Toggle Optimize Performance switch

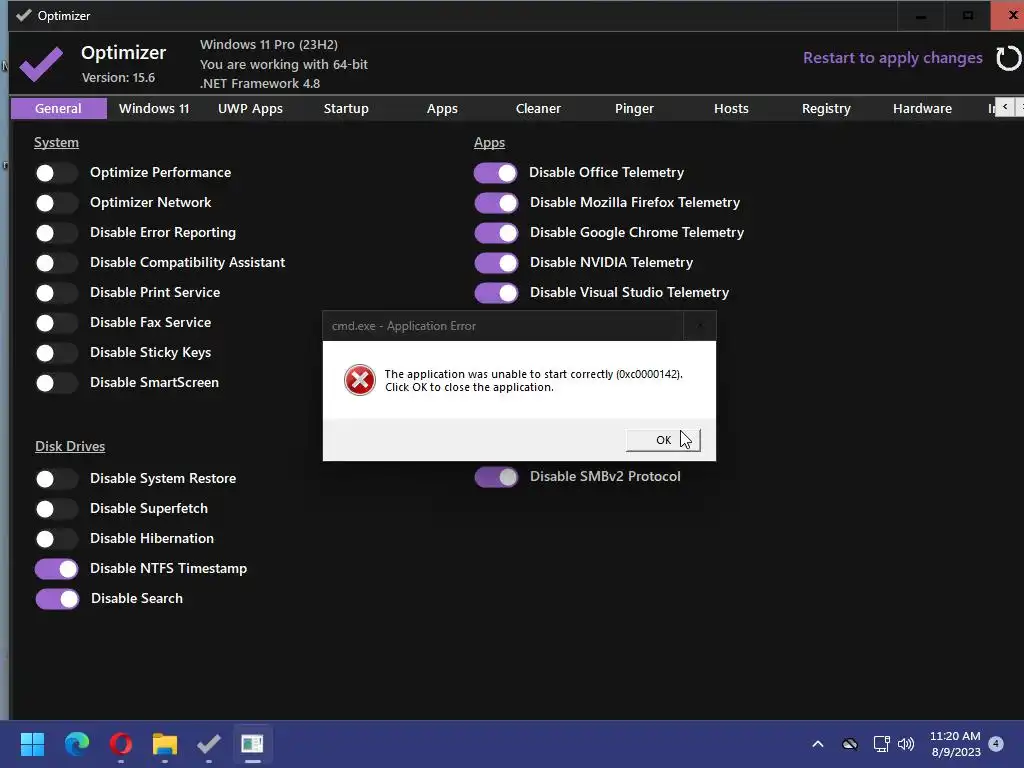pyautogui.click(x=57, y=173)
